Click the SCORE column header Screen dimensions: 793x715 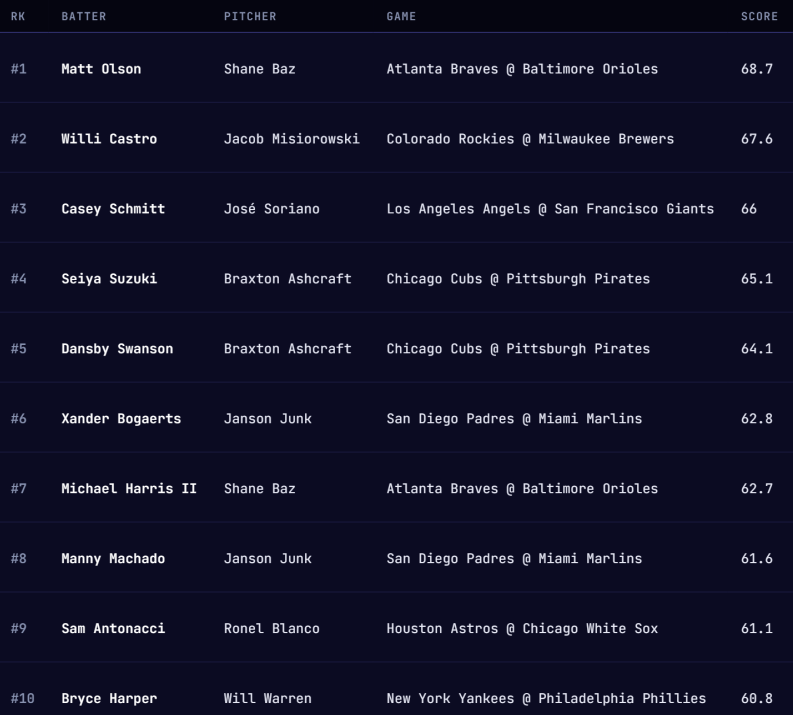click(759, 16)
